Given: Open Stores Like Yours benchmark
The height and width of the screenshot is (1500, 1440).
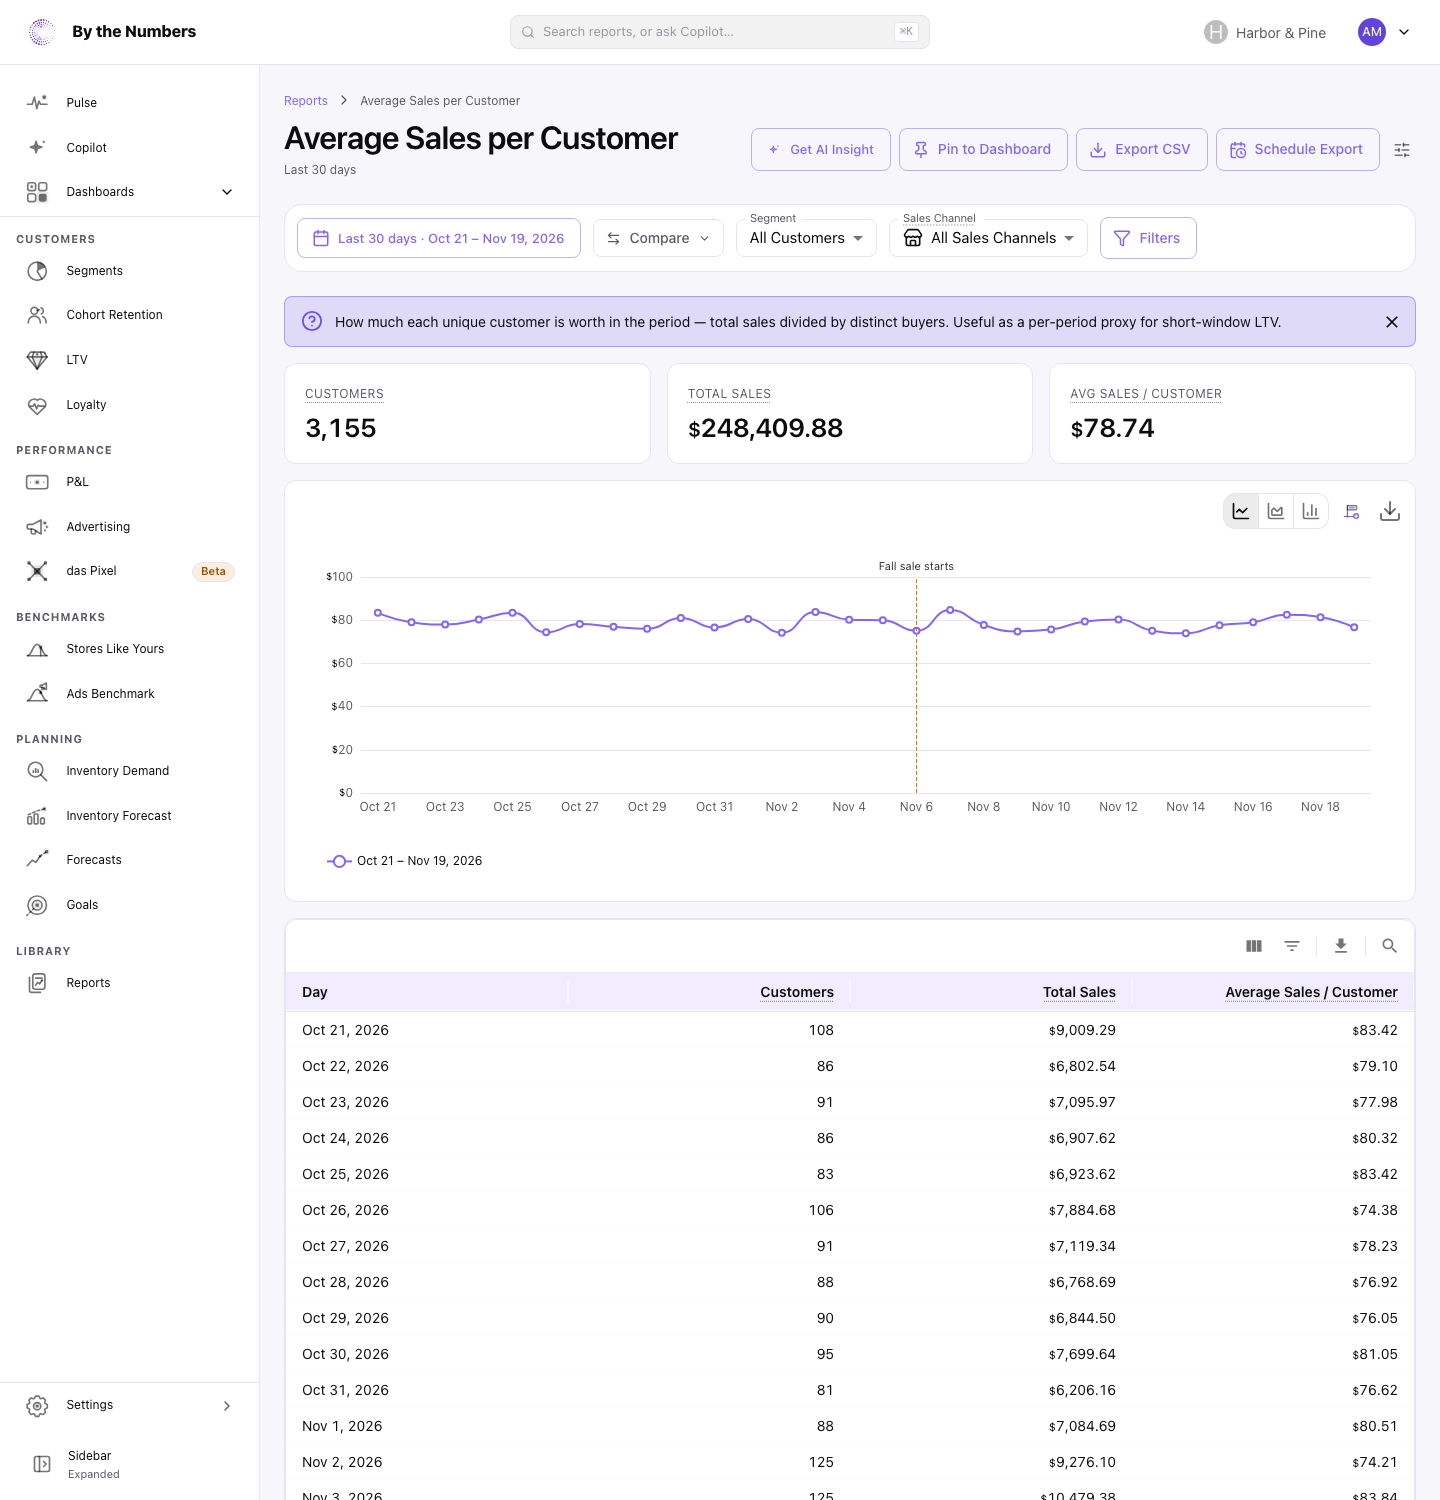Looking at the screenshot, I should tap(130, 649).
